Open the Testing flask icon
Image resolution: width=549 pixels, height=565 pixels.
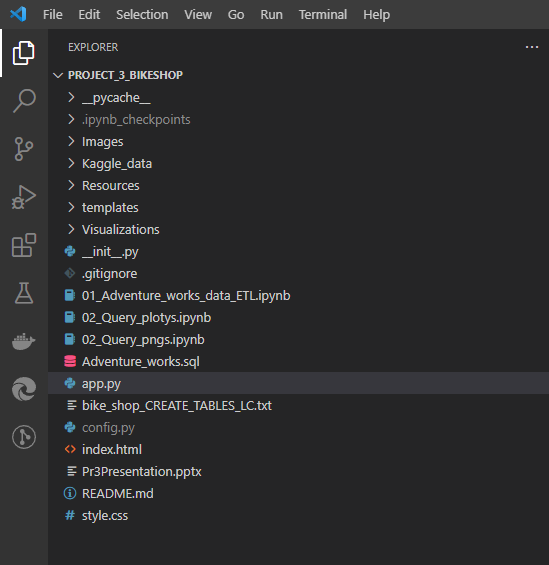coord(24,293)
